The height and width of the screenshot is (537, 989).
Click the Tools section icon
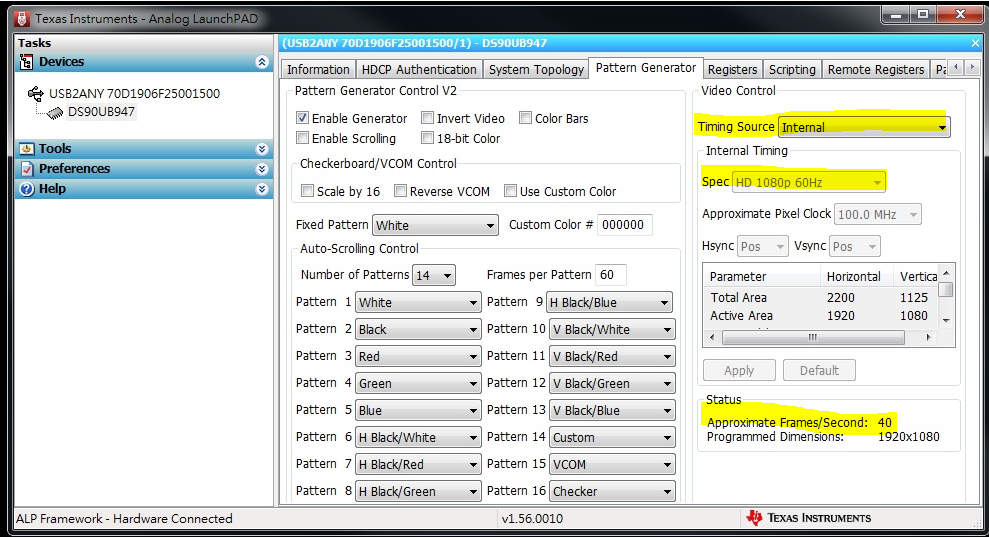(26, 149)
